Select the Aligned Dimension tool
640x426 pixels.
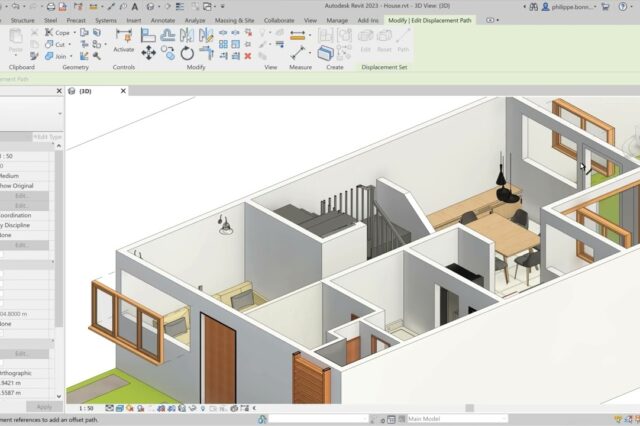point(298,35)
